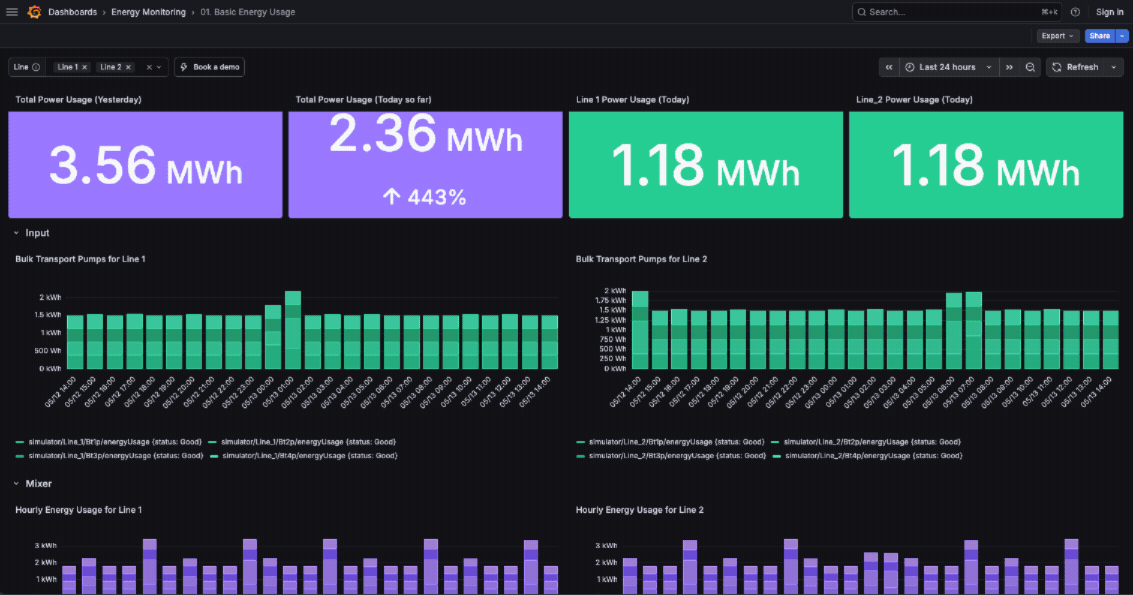Viewport: 1133px width, 595px height.
Task: Go to Dashboards breadcrumb
Action: (72, 12)
